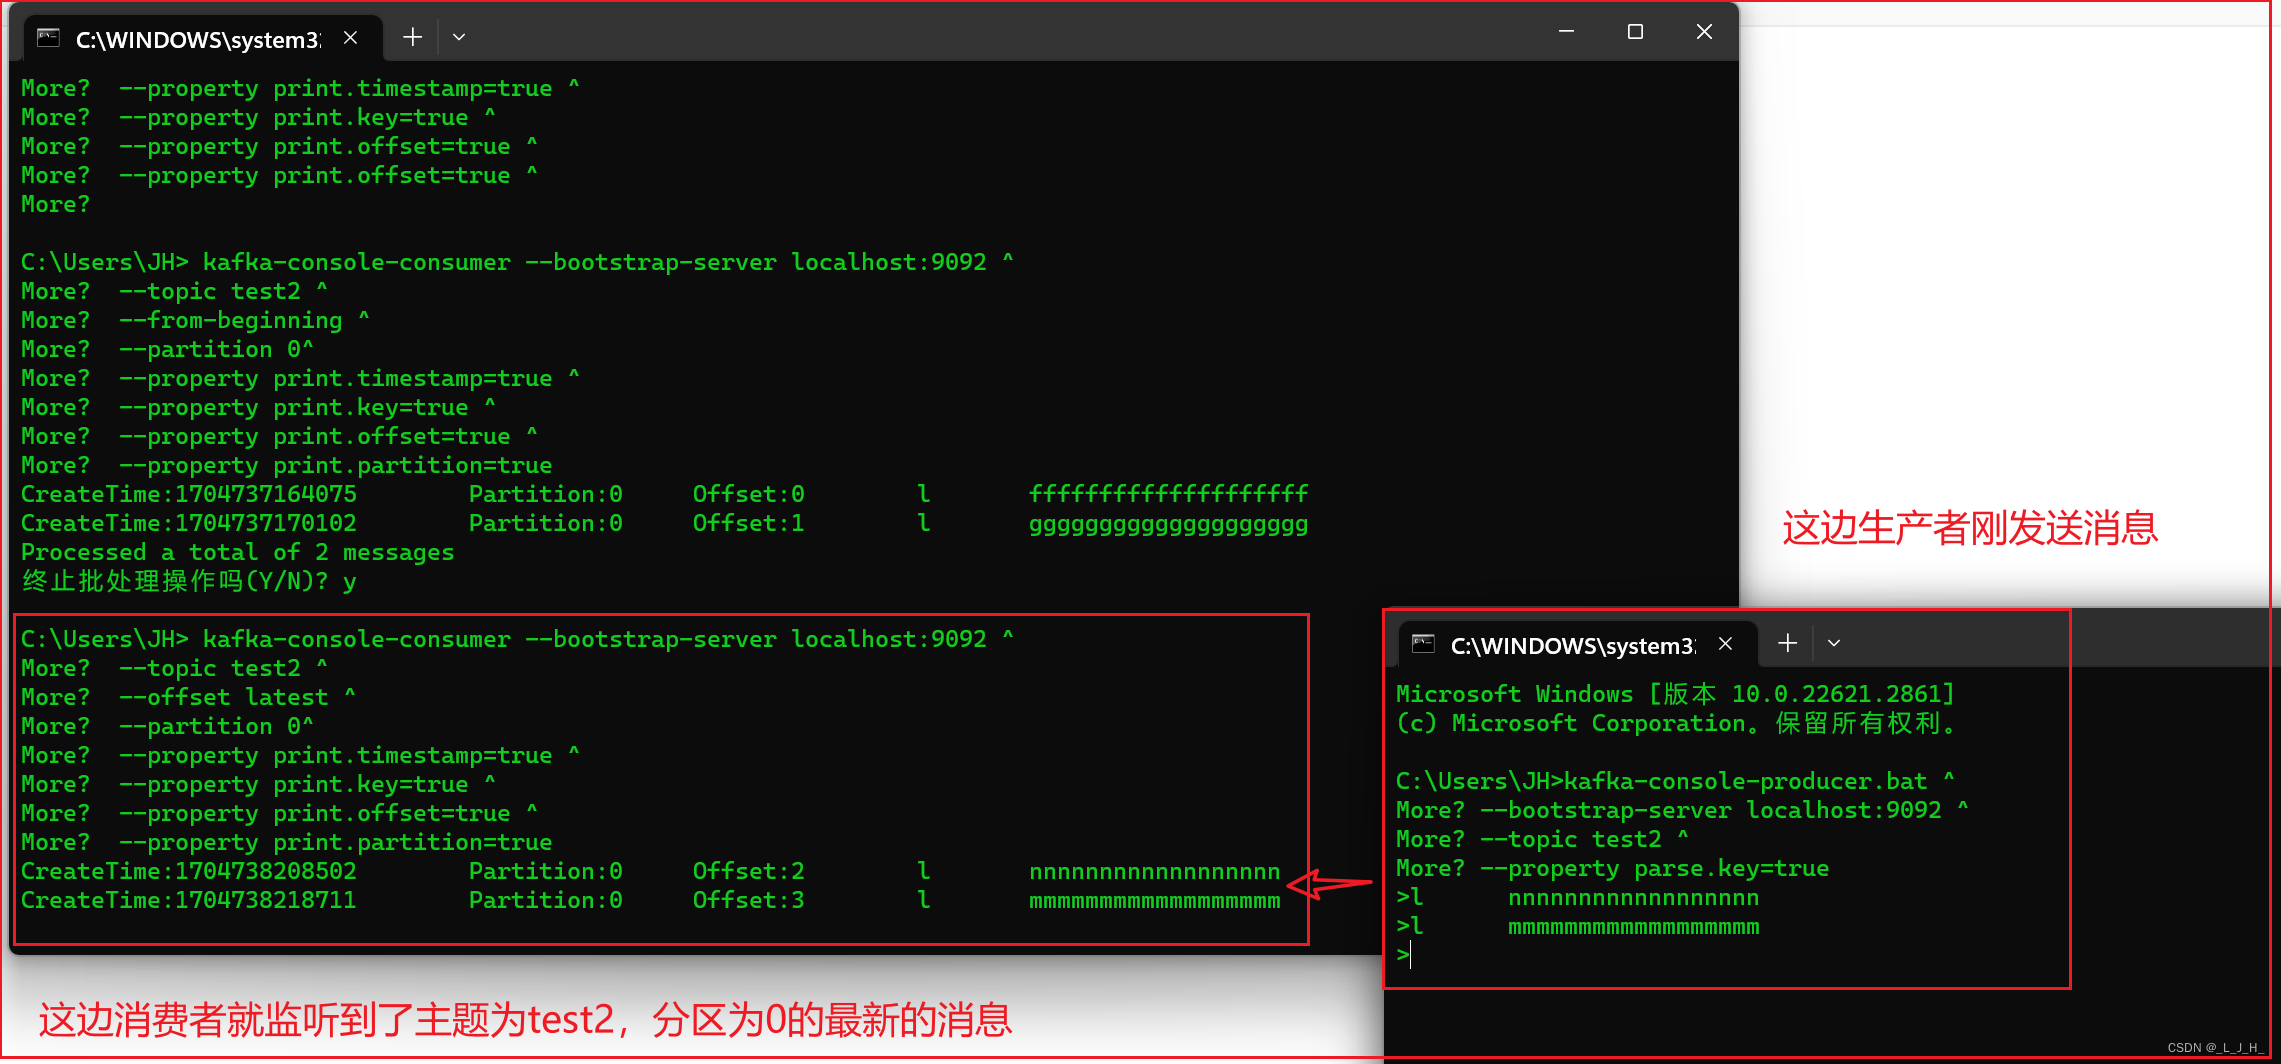Expand consumer terminal's tab profile dropdown
Screen dimensions: 2281x1064
click(459, 38)
